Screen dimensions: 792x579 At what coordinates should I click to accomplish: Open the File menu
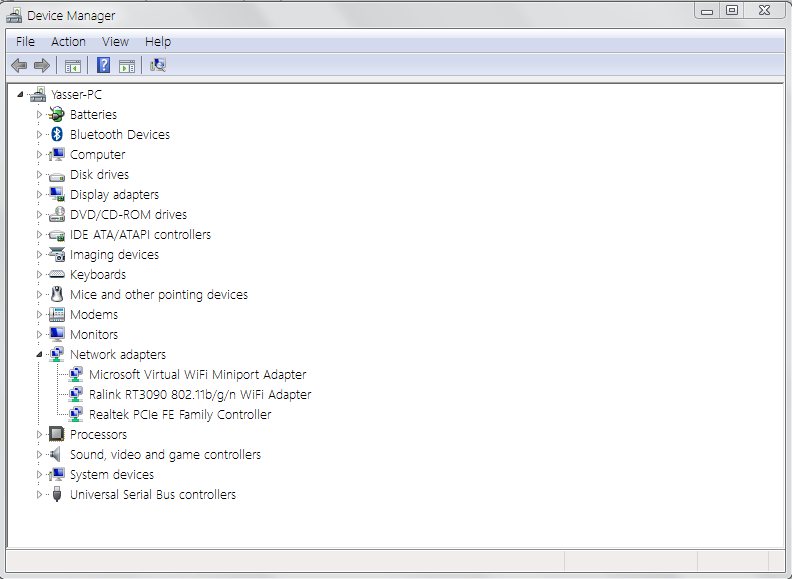[x=25, y=41]
